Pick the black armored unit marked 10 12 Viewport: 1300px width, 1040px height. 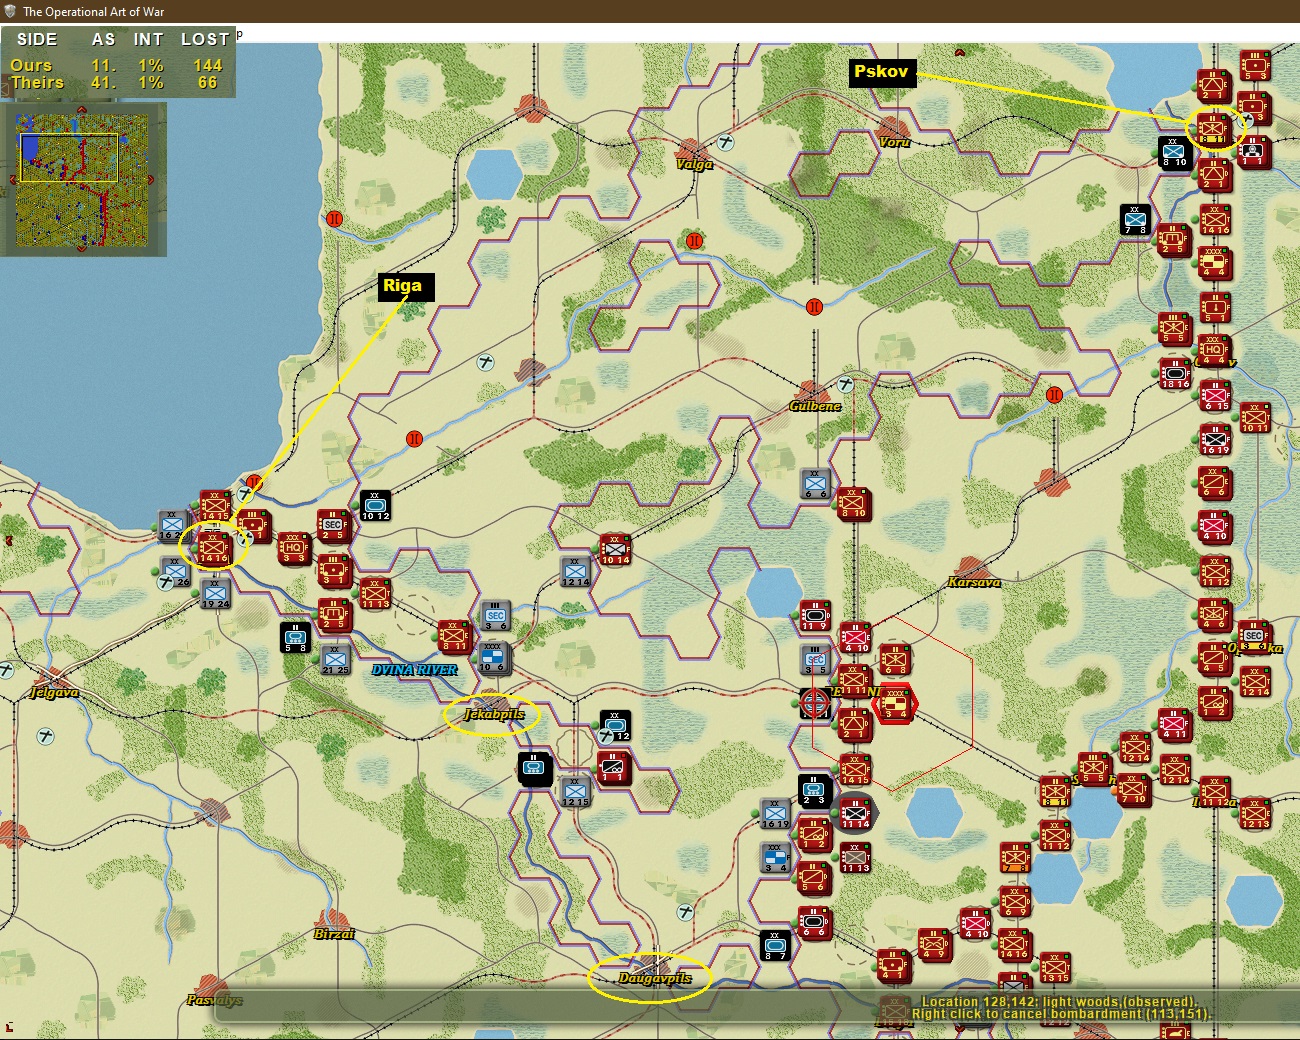[x=375, y=505]
